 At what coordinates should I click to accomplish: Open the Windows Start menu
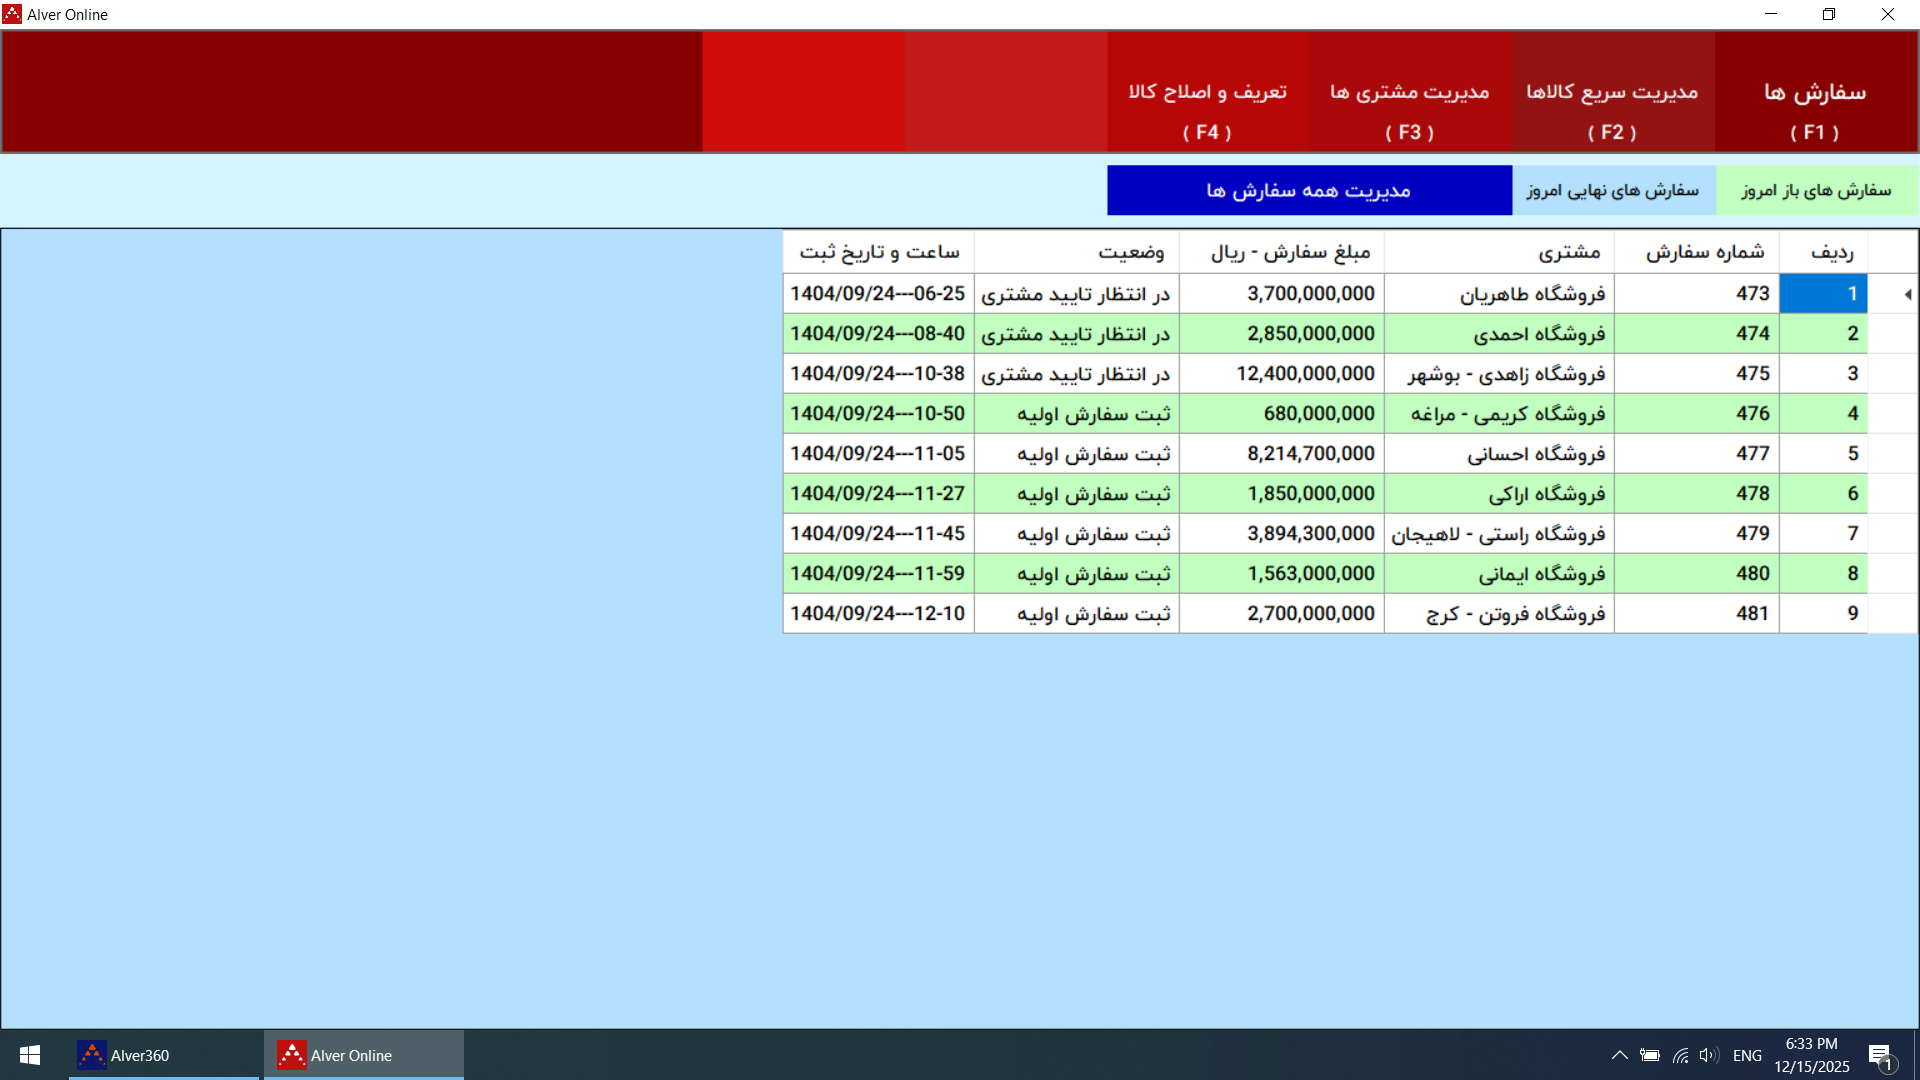(29, 1054)
